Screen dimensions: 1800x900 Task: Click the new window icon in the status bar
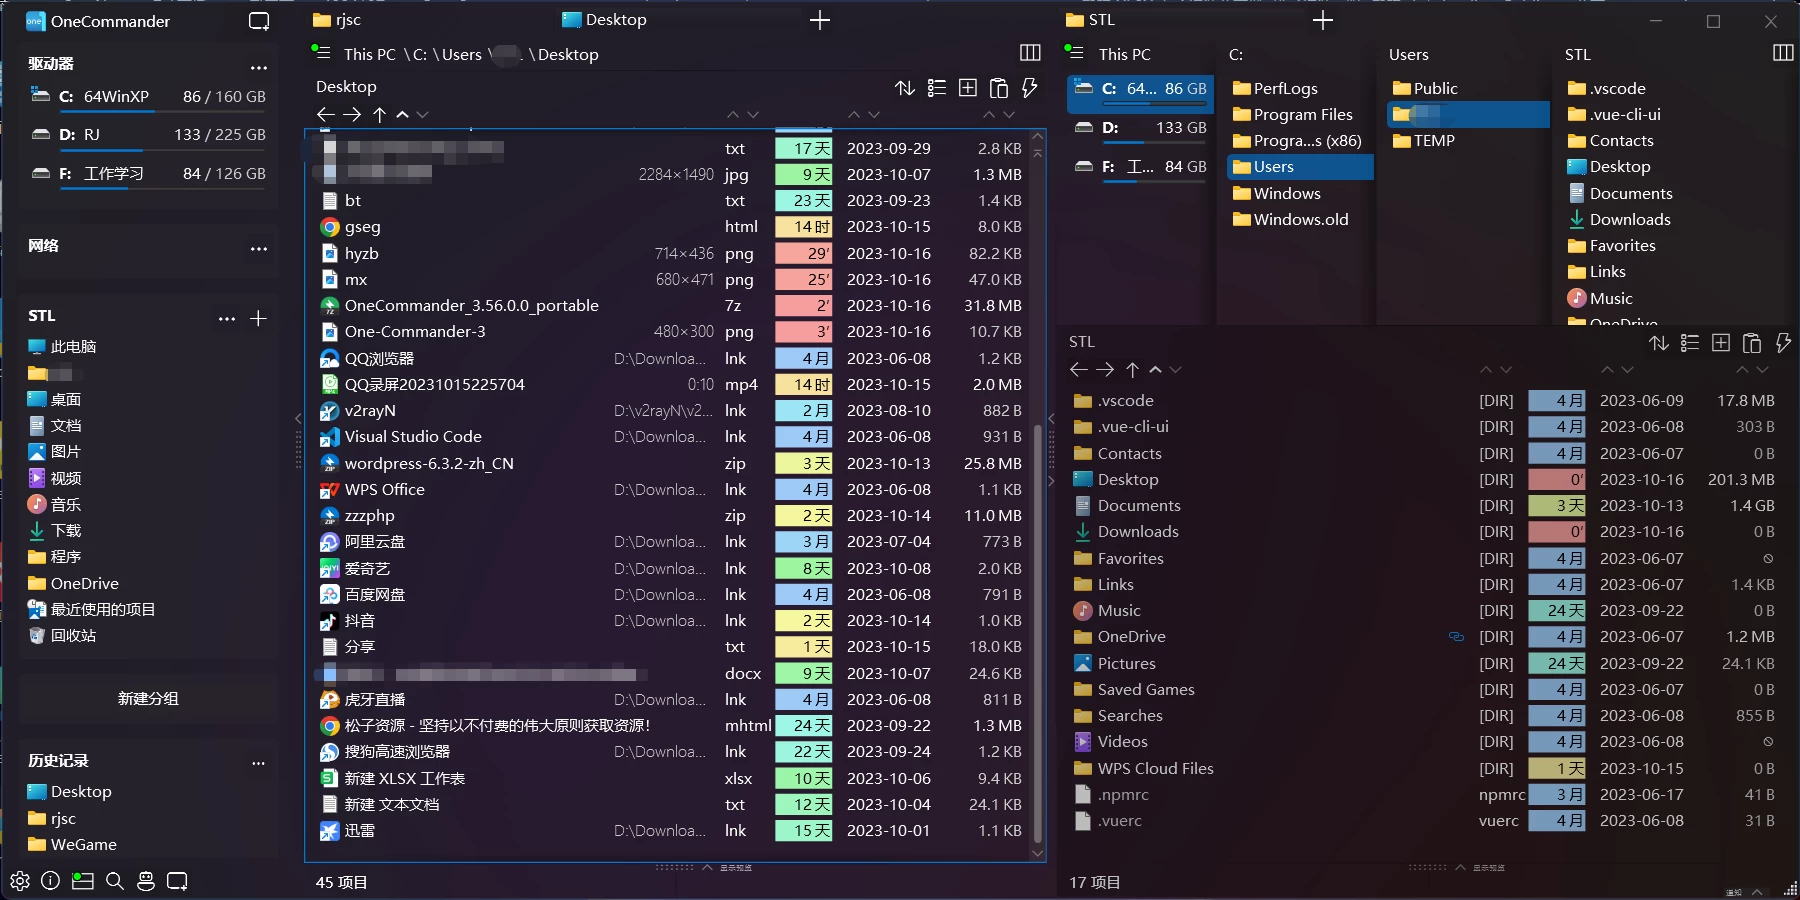[177, 881]
